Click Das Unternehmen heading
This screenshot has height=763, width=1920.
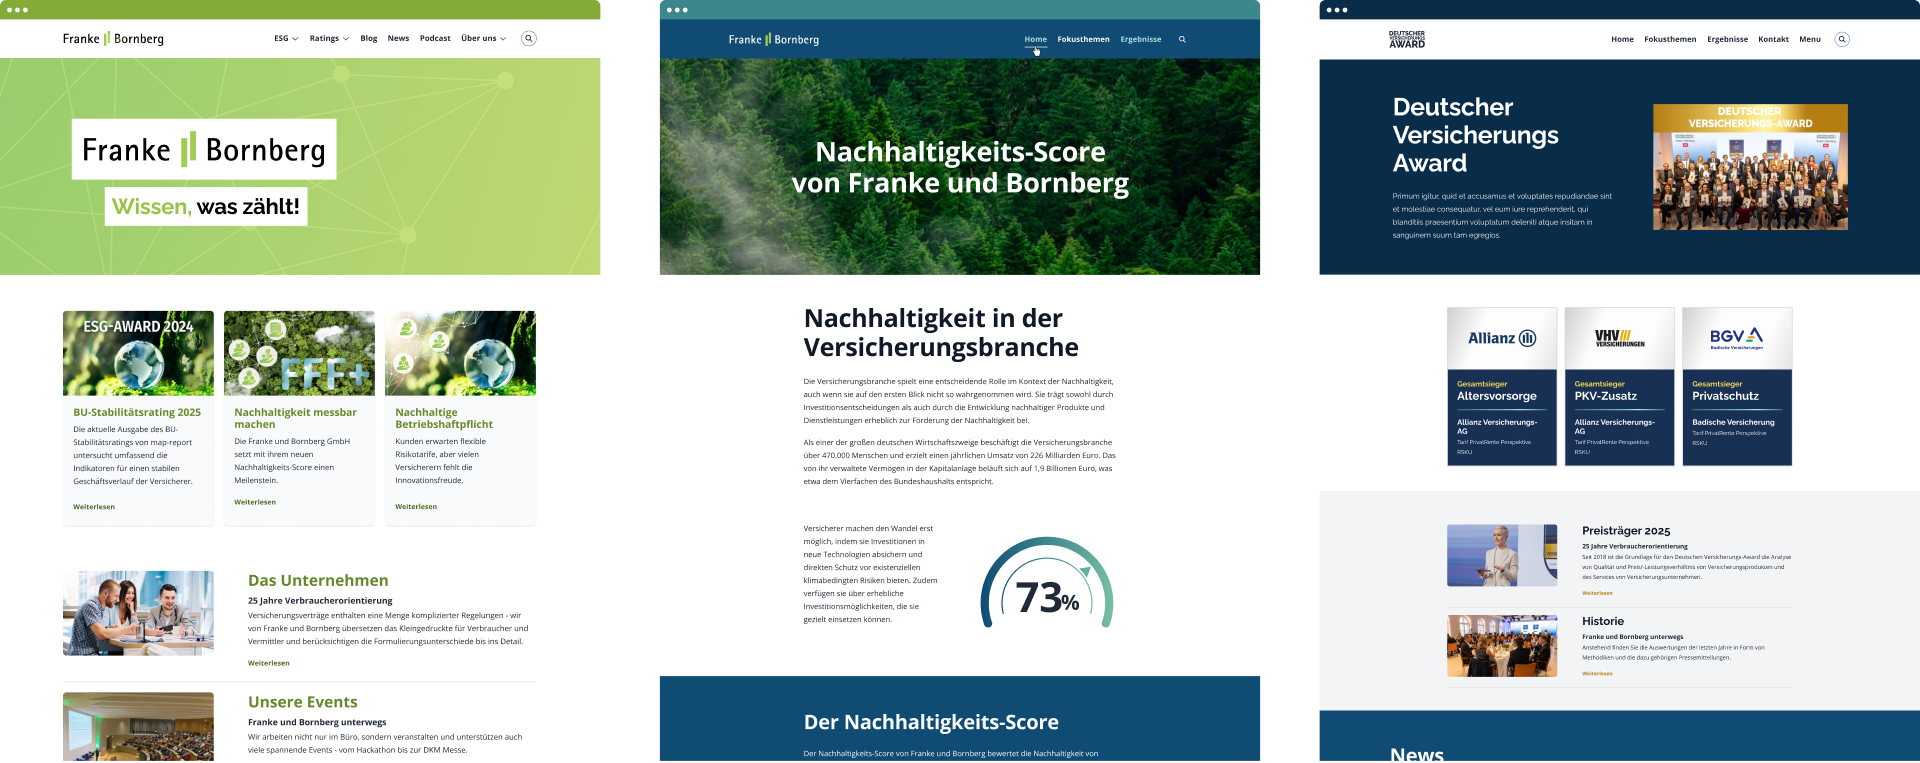click(x=318, y=580)
